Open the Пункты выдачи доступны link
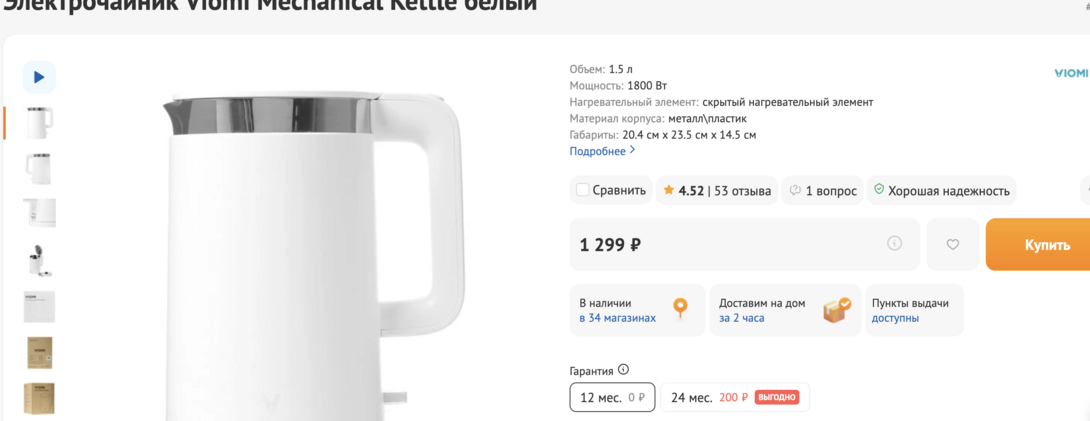 pos(894,318)
